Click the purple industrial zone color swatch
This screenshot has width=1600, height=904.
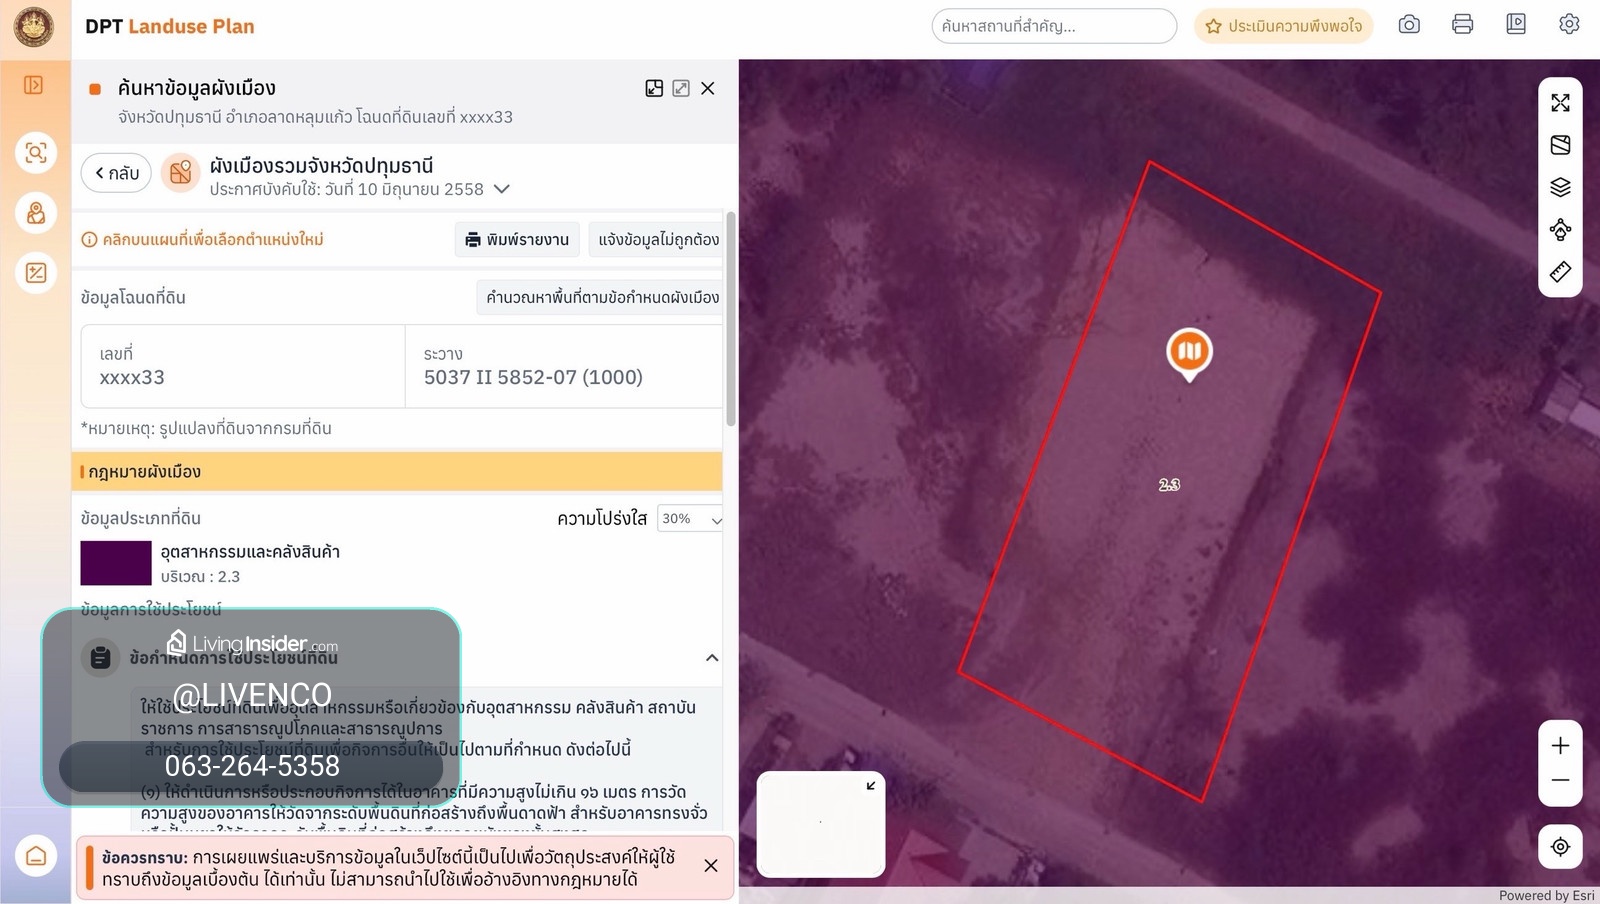point(116,563)
